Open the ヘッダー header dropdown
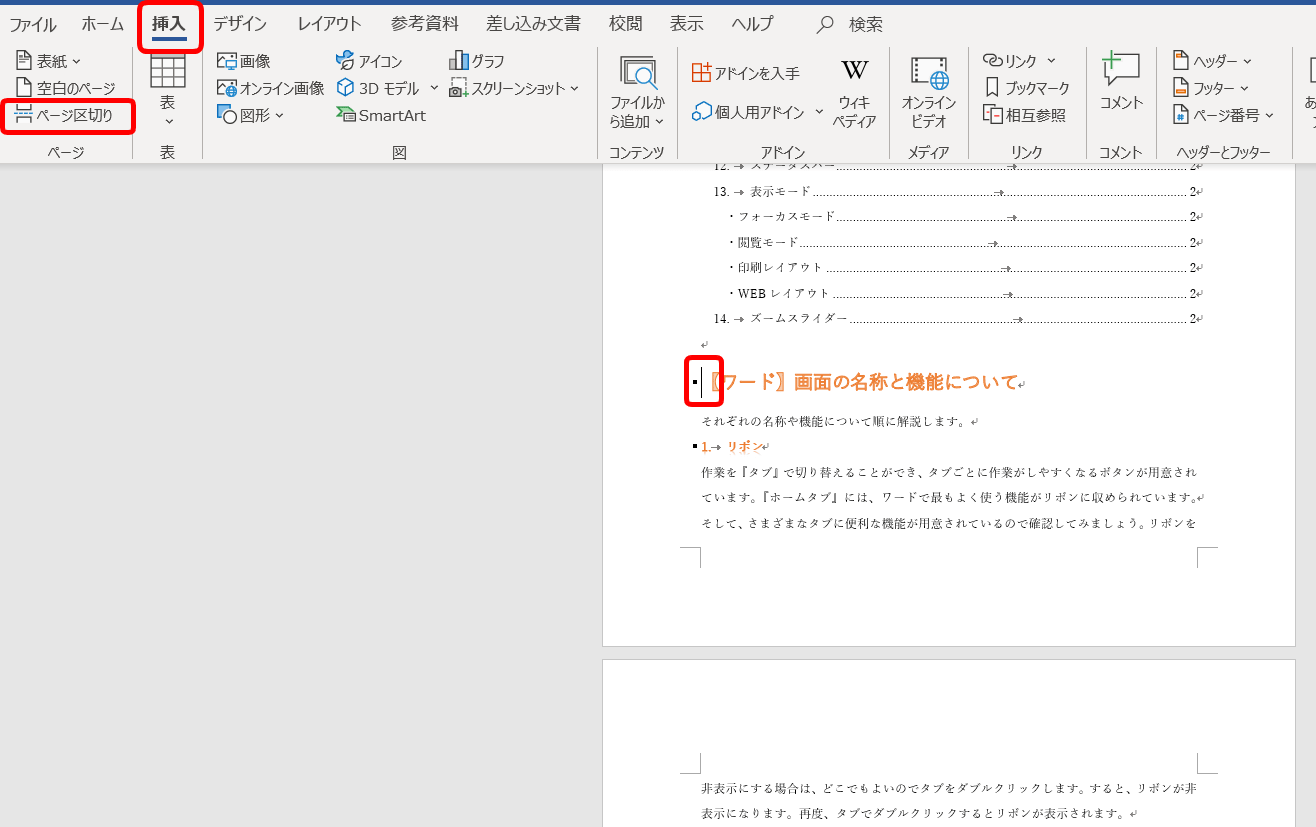 pos(1212,61)
